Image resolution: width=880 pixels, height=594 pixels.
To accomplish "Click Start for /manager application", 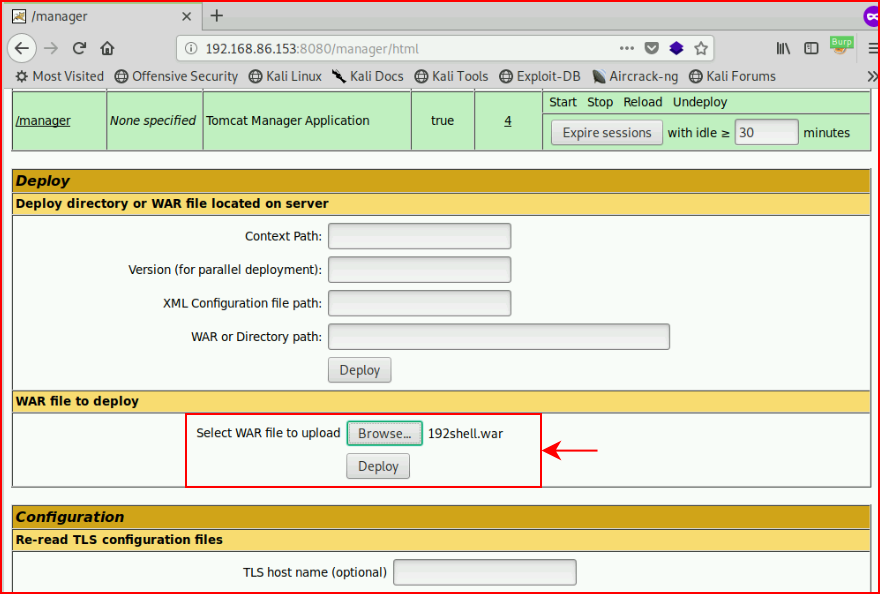I will 562,102.
